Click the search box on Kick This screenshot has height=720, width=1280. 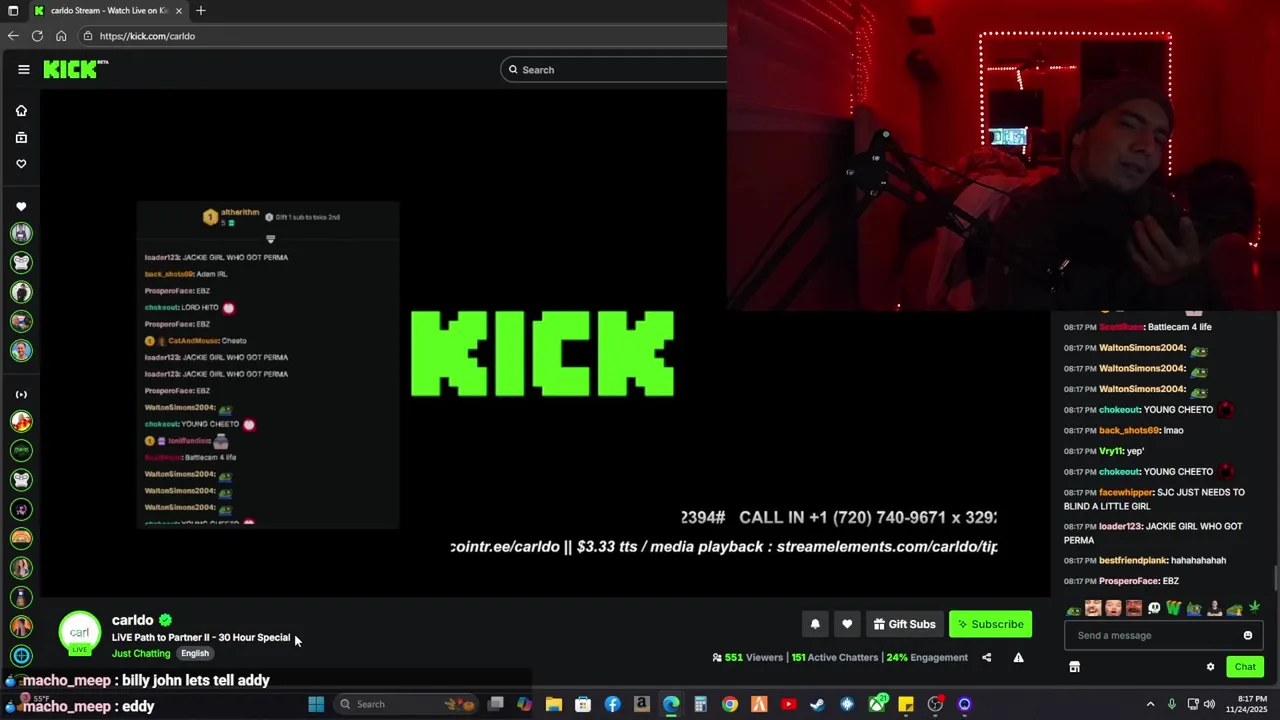[x=614, y=69]
